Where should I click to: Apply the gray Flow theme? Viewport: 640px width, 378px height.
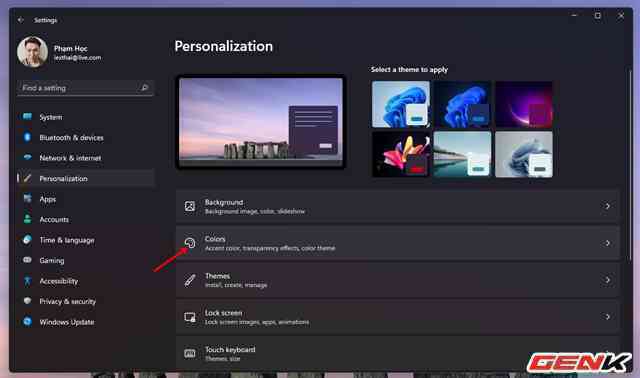pos(524,154)
